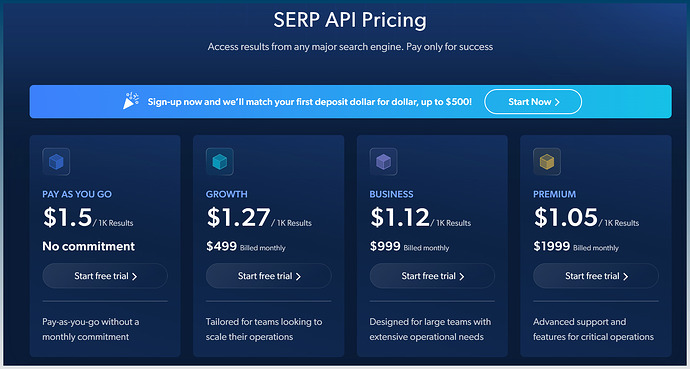Select the BUSINESS plan title

tap(391, 194)
